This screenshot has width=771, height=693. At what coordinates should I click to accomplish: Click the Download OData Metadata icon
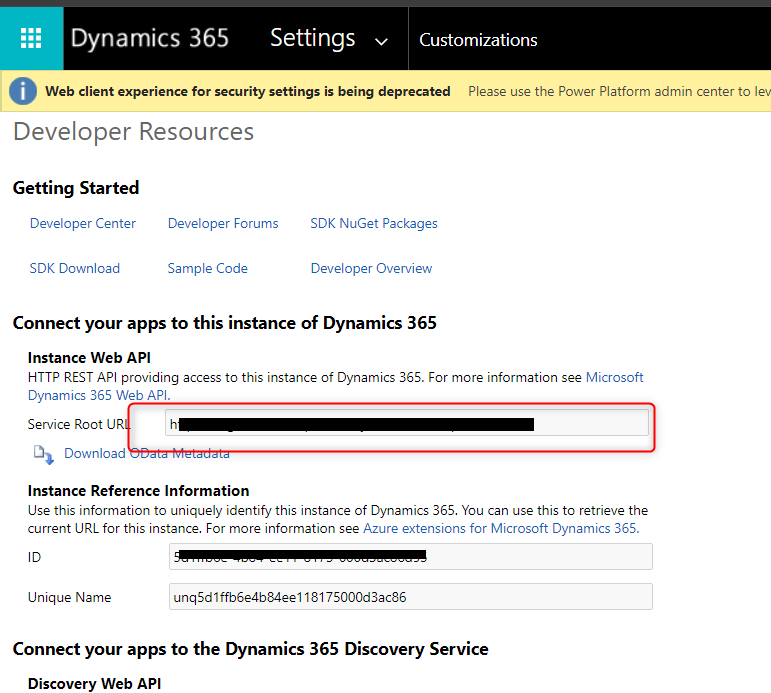[44, 455]
